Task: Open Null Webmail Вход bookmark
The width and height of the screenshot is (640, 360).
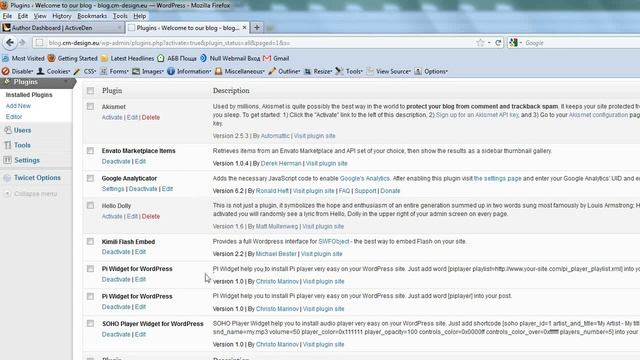Action: point(230,58)
